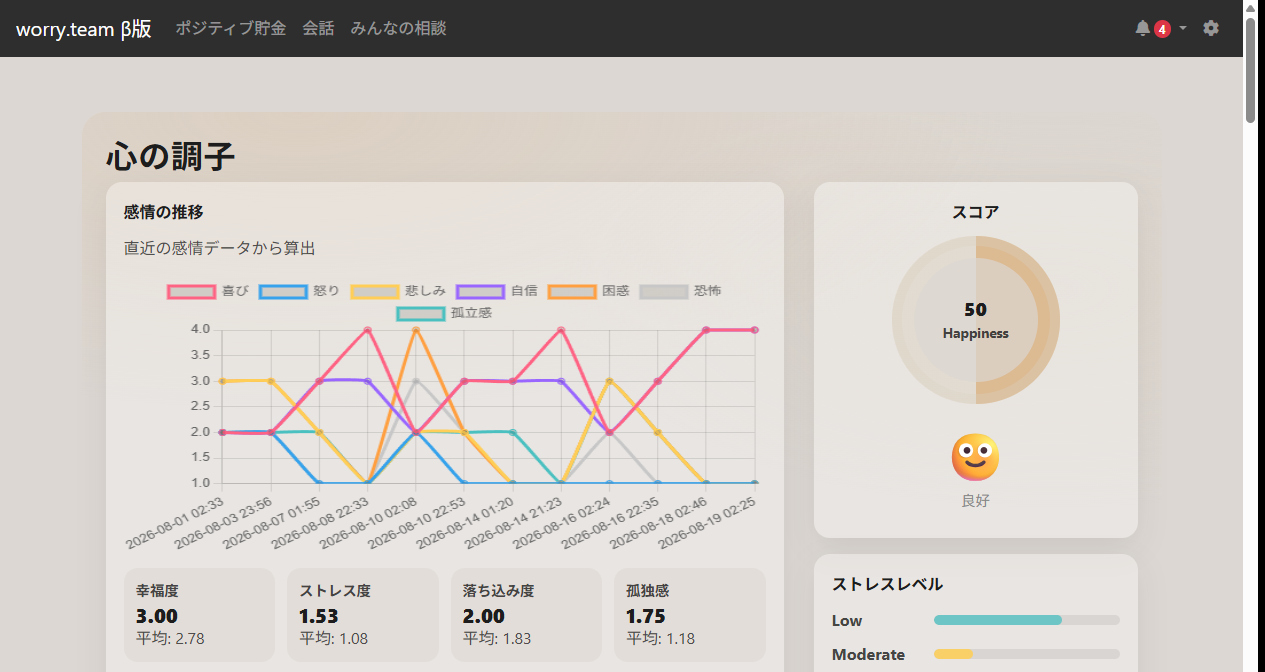Image resolution: width=1265 pixels, height=672 pixels.
Task: Go to worry.team β版 home logo
Action: (x=84, y=28)
